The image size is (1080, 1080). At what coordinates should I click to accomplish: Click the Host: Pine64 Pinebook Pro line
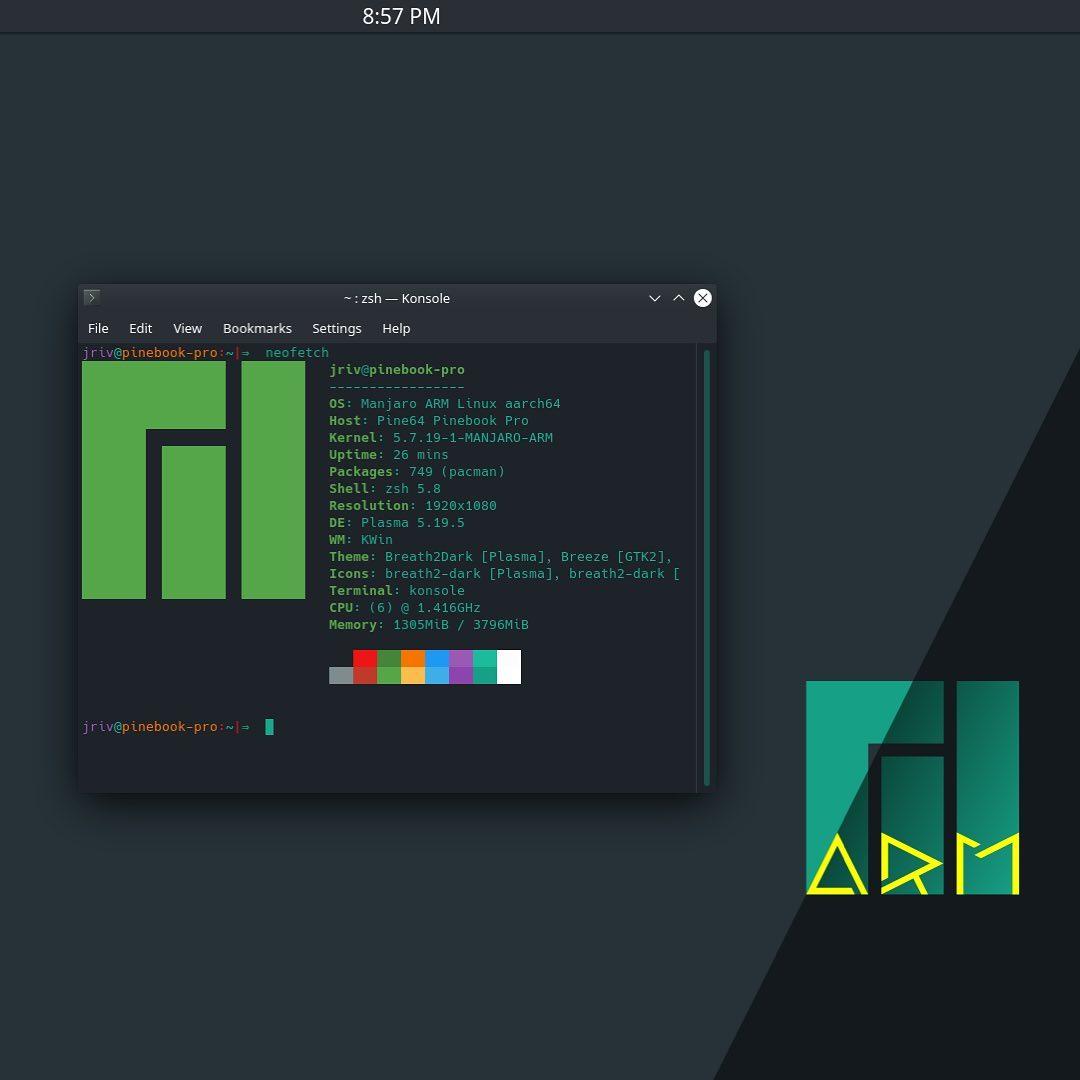pyautogui.click(x=428, y=421)
